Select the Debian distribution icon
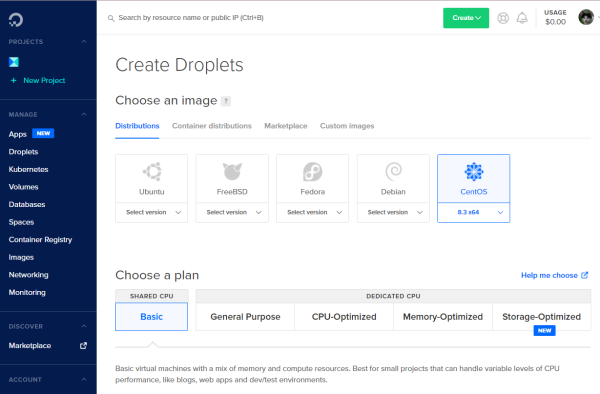This screenshot has height=394, width=600. (393, 171)
